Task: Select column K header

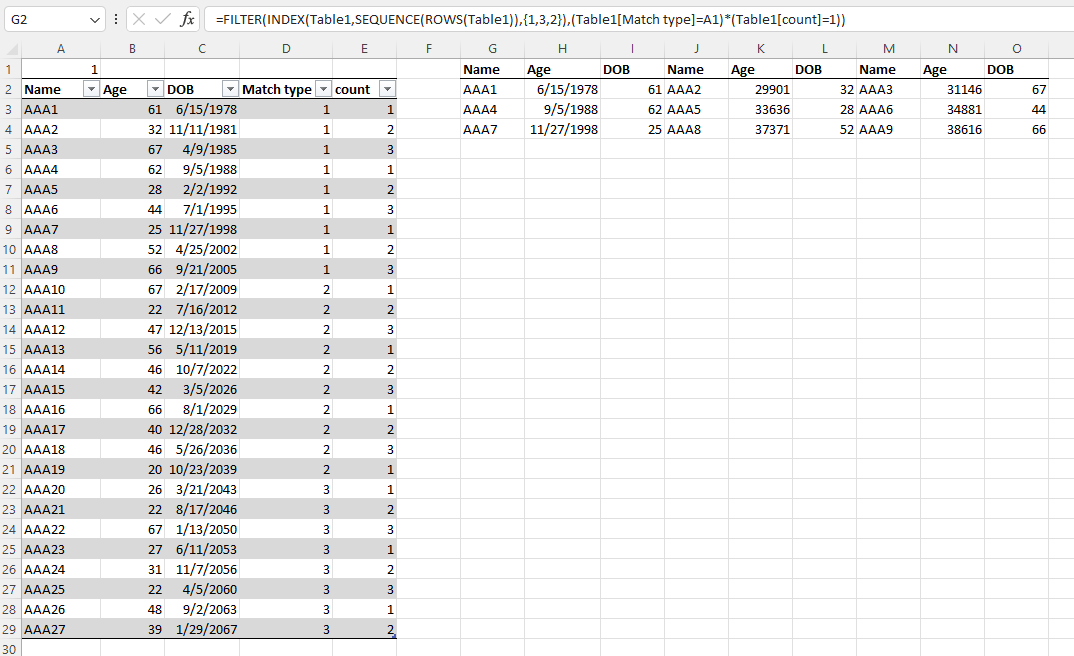Action: (x=760, y=49)
